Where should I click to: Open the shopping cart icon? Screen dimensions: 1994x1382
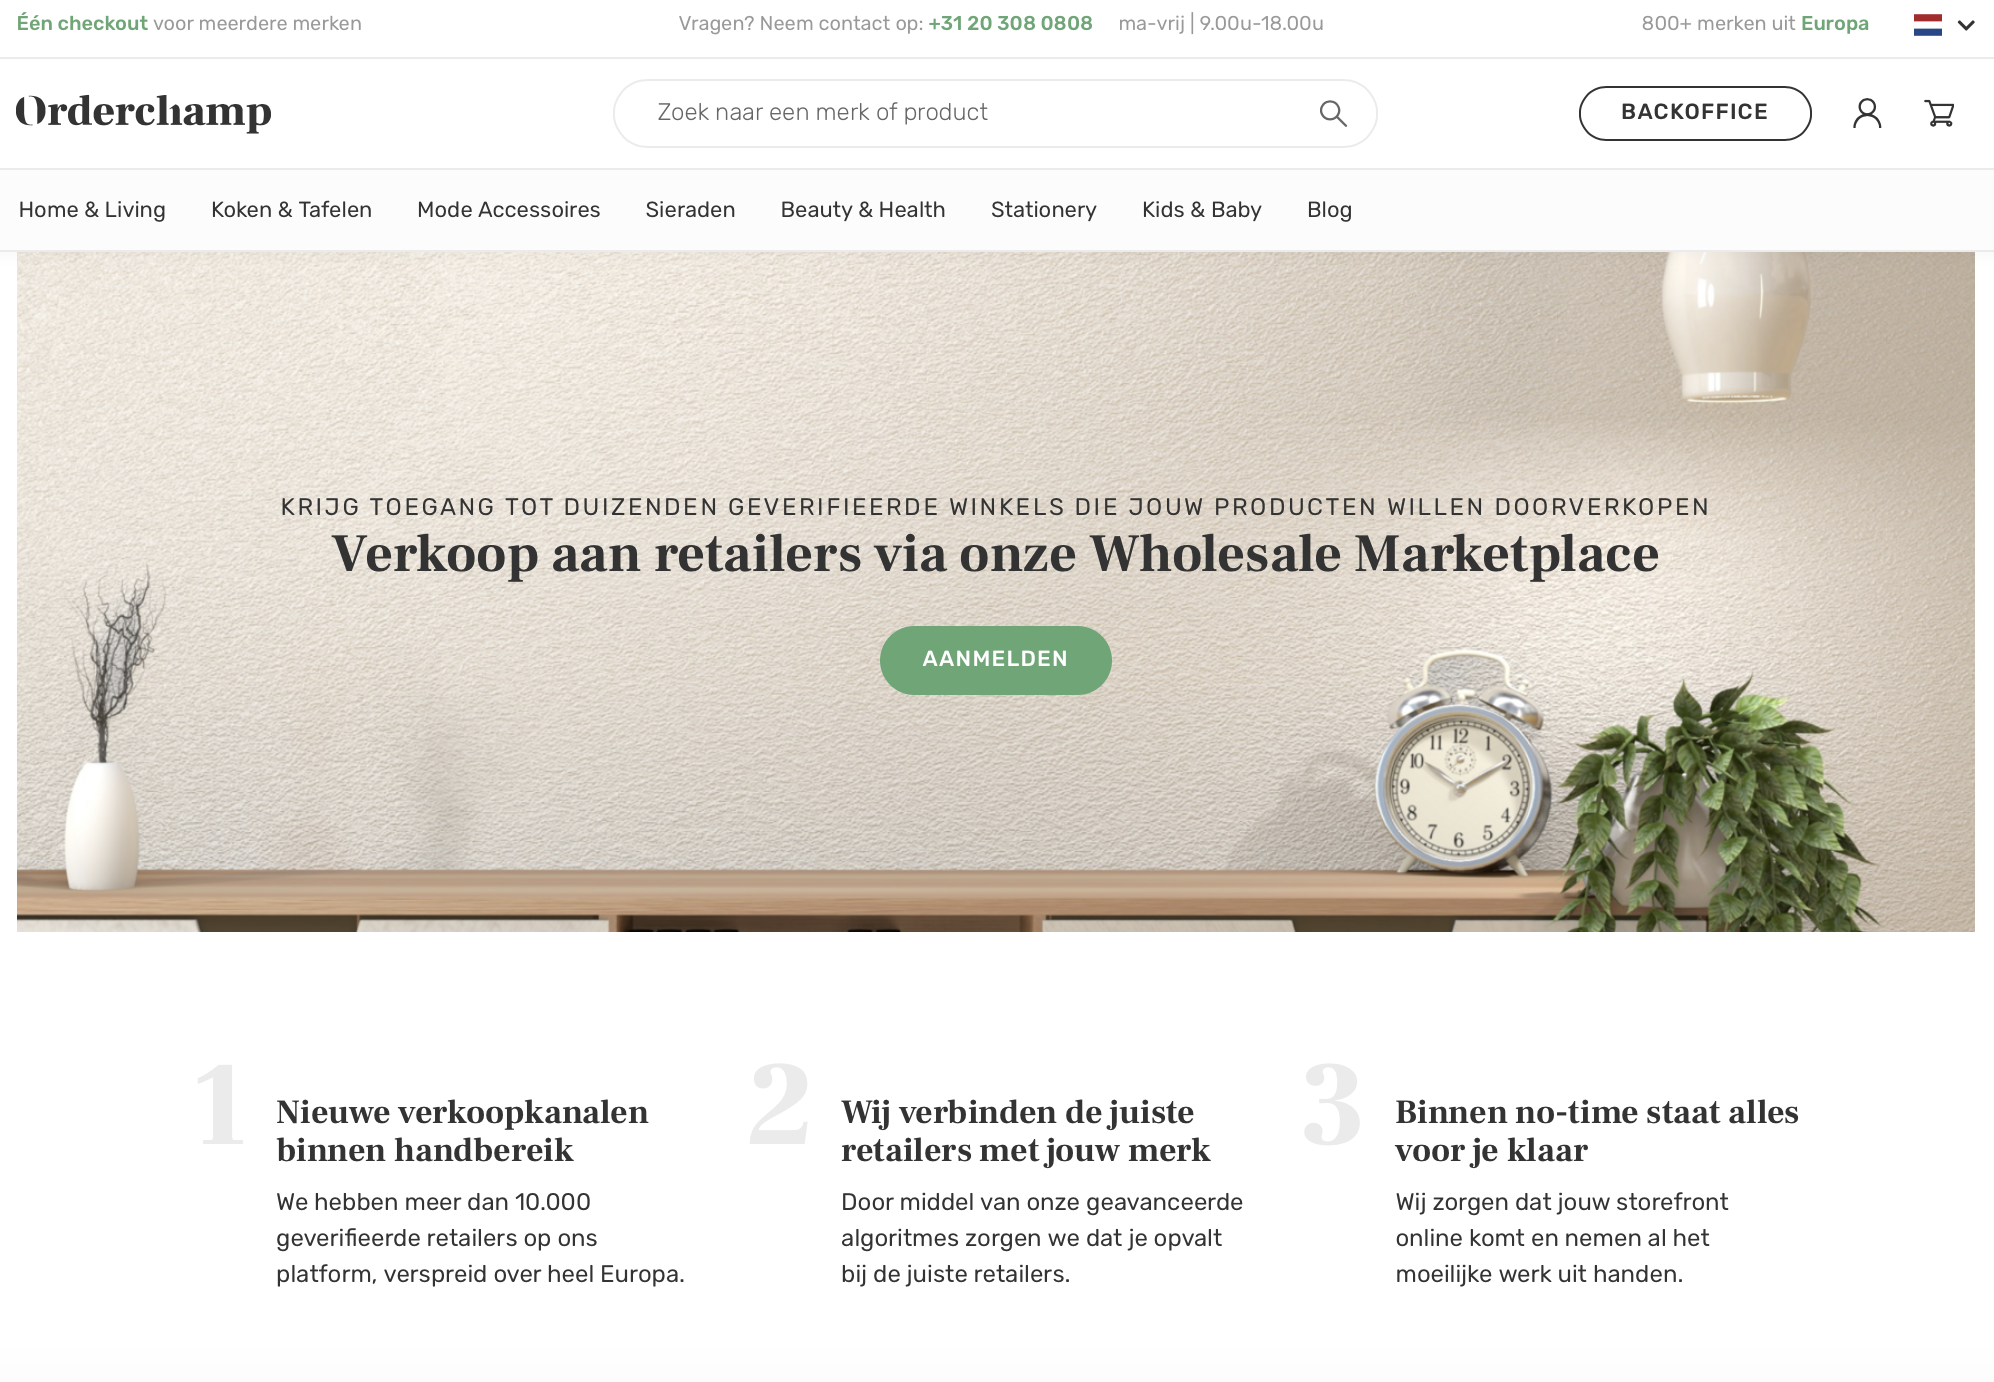point(1940,113)
